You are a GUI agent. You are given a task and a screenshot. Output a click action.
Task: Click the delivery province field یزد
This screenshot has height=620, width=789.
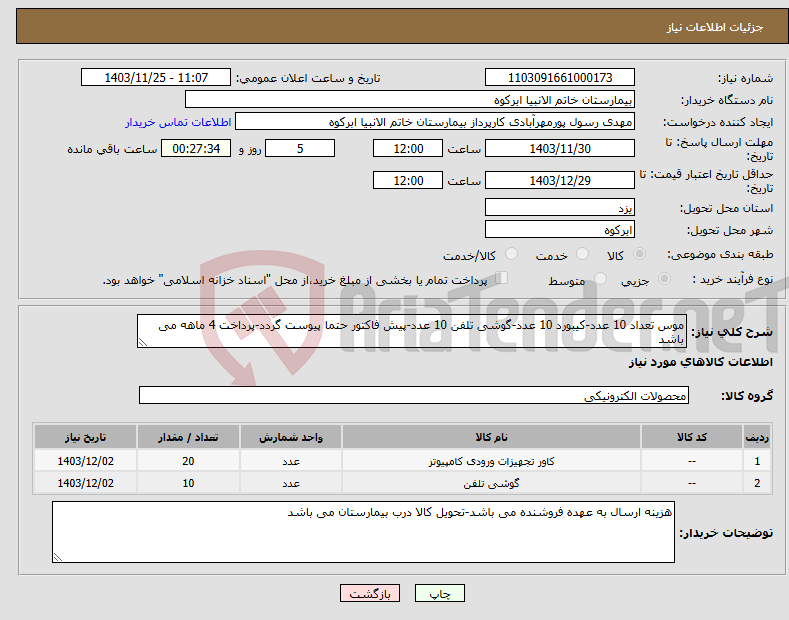click(x=560, y=207)
